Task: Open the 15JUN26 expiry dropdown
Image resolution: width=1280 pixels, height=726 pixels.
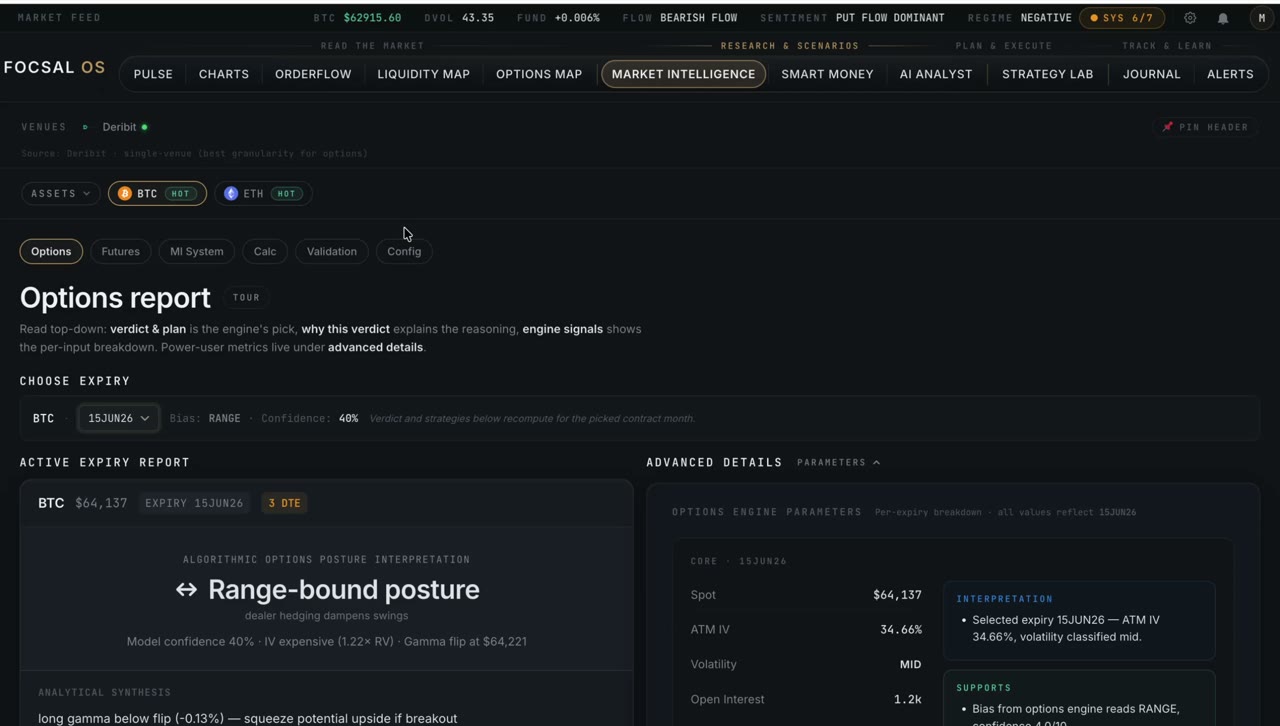Action: [118, 418]
